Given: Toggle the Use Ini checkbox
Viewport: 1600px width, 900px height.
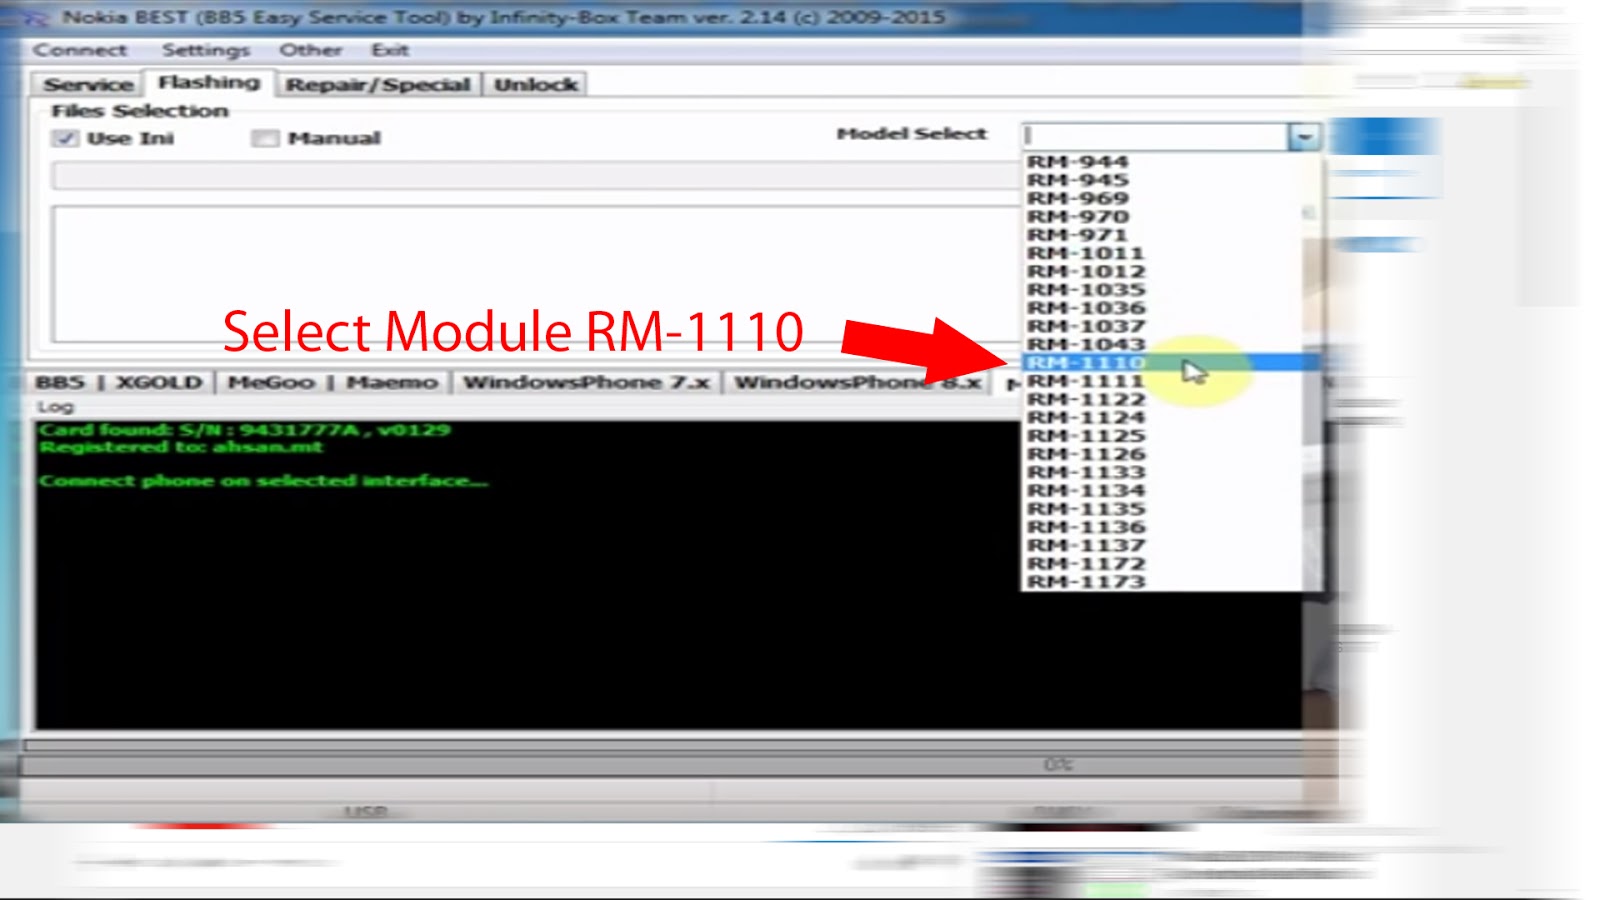Looking at the screenshot, I should (66, 138).
